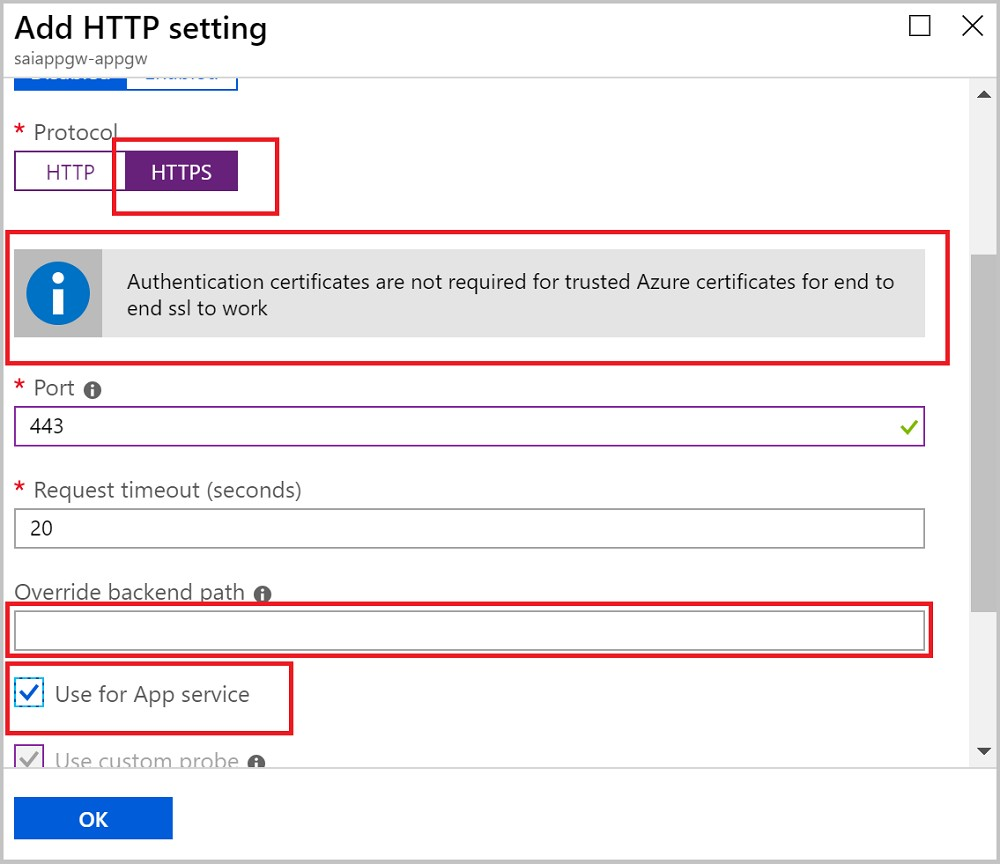Maximize the Add HTTP setting panel
The image size is (1000, 864).
tap(919, 27)
